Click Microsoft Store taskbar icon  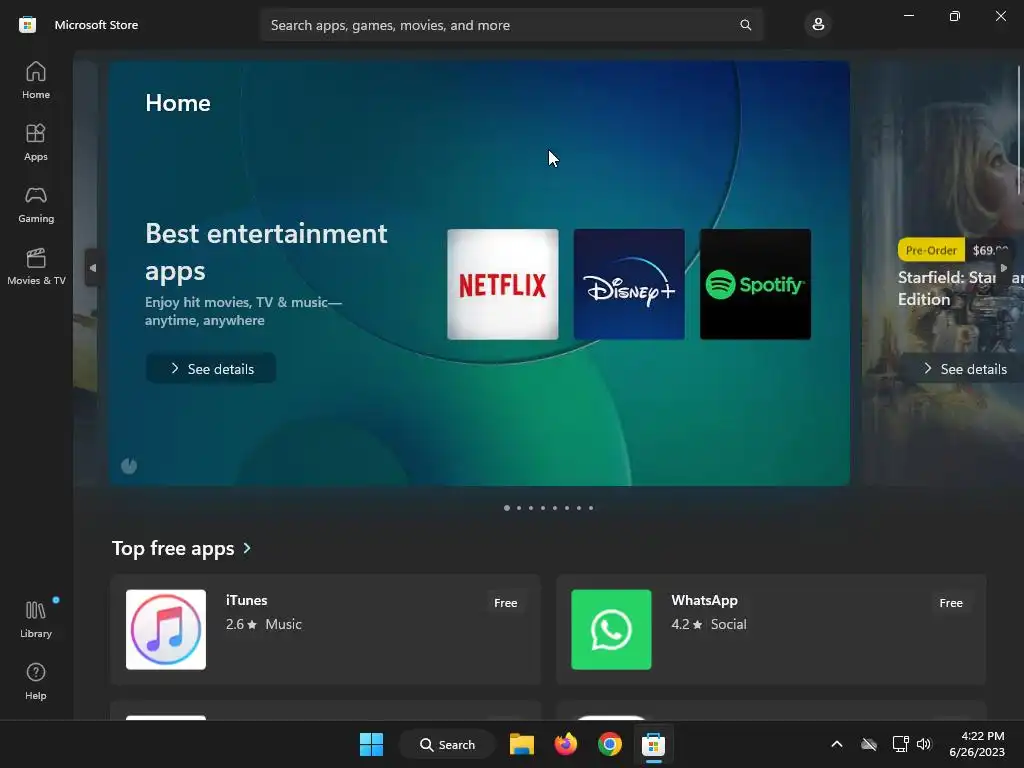653,744
